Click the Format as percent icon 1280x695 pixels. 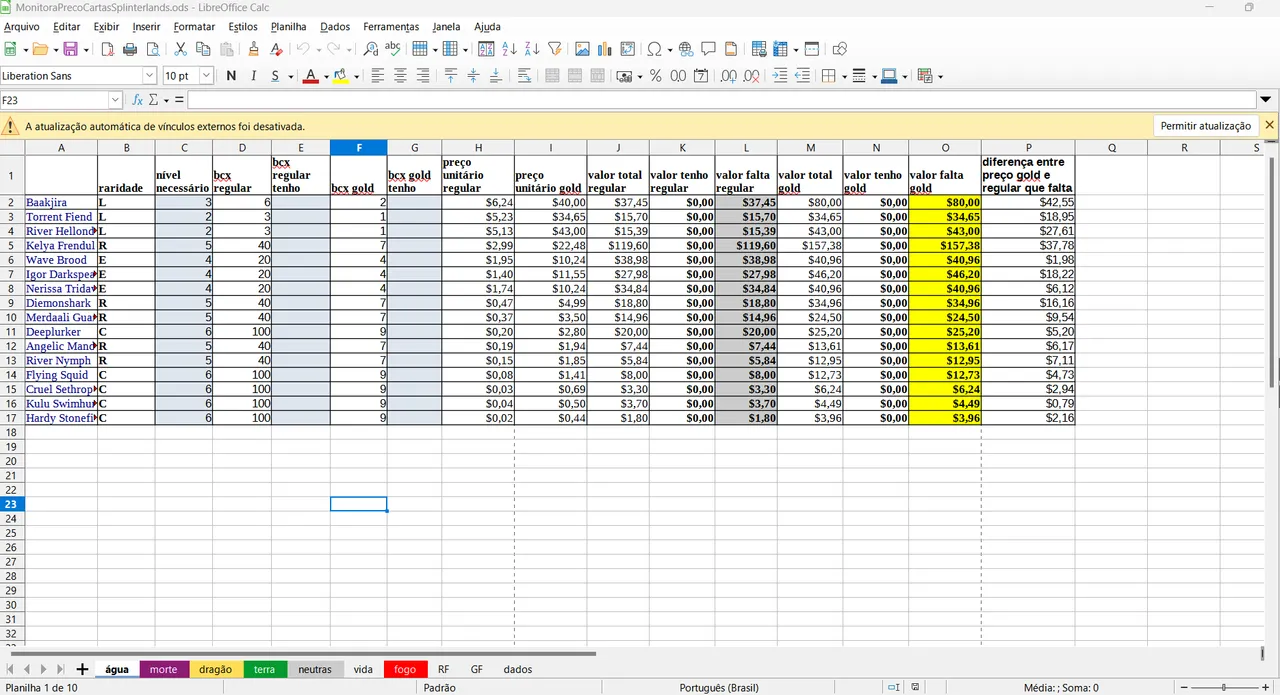tap(655, 76)
